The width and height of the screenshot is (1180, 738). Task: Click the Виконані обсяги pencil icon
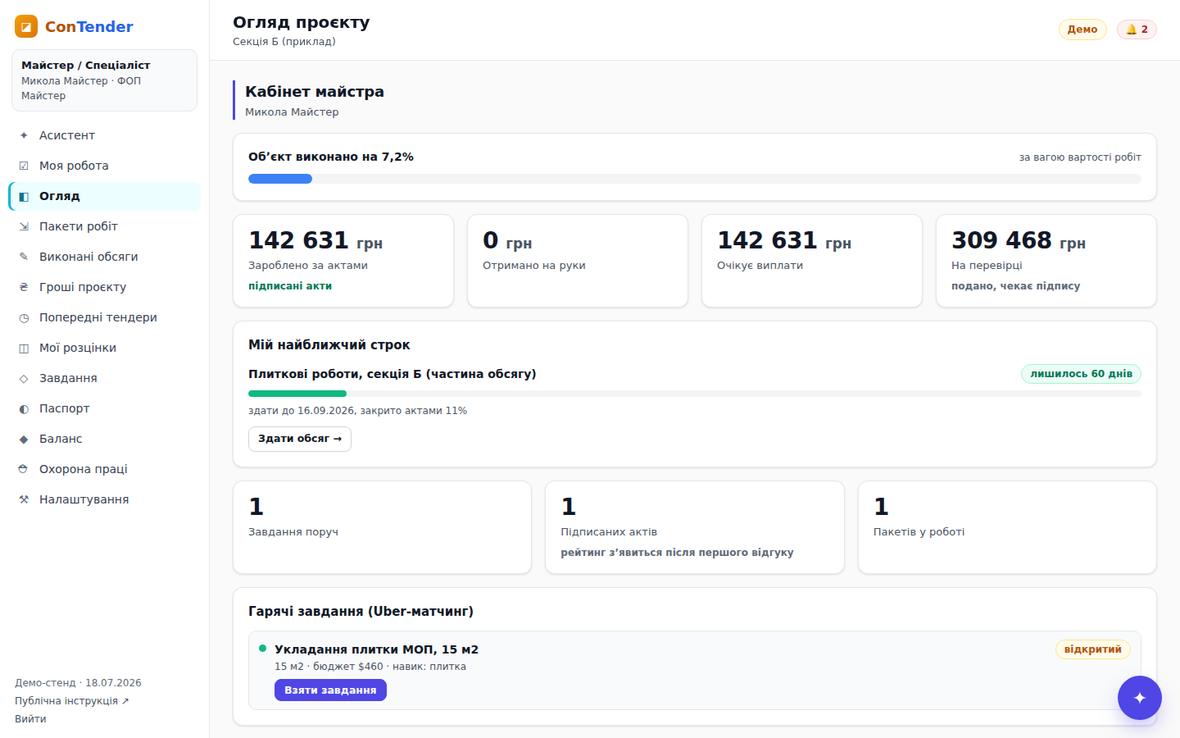tap(24, 257)
